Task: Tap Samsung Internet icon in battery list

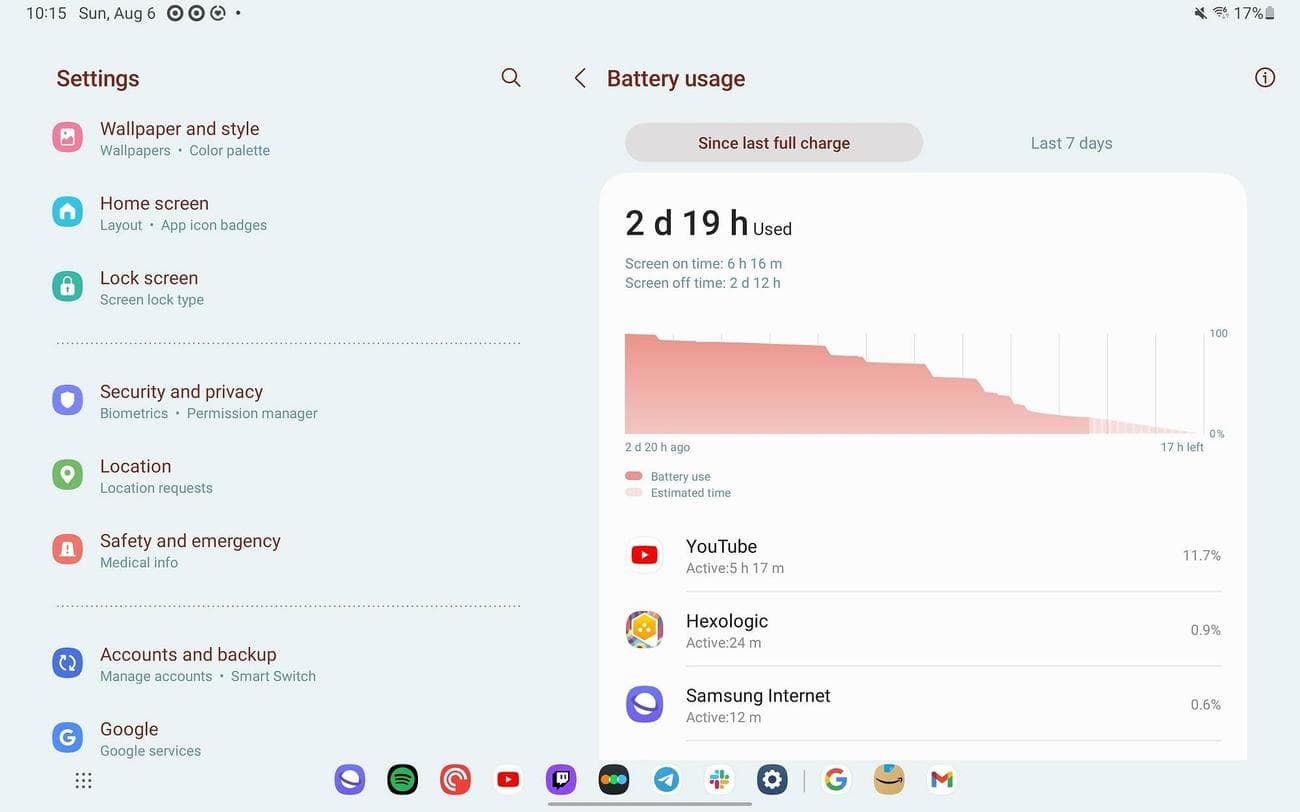Action: click(644, 704)
